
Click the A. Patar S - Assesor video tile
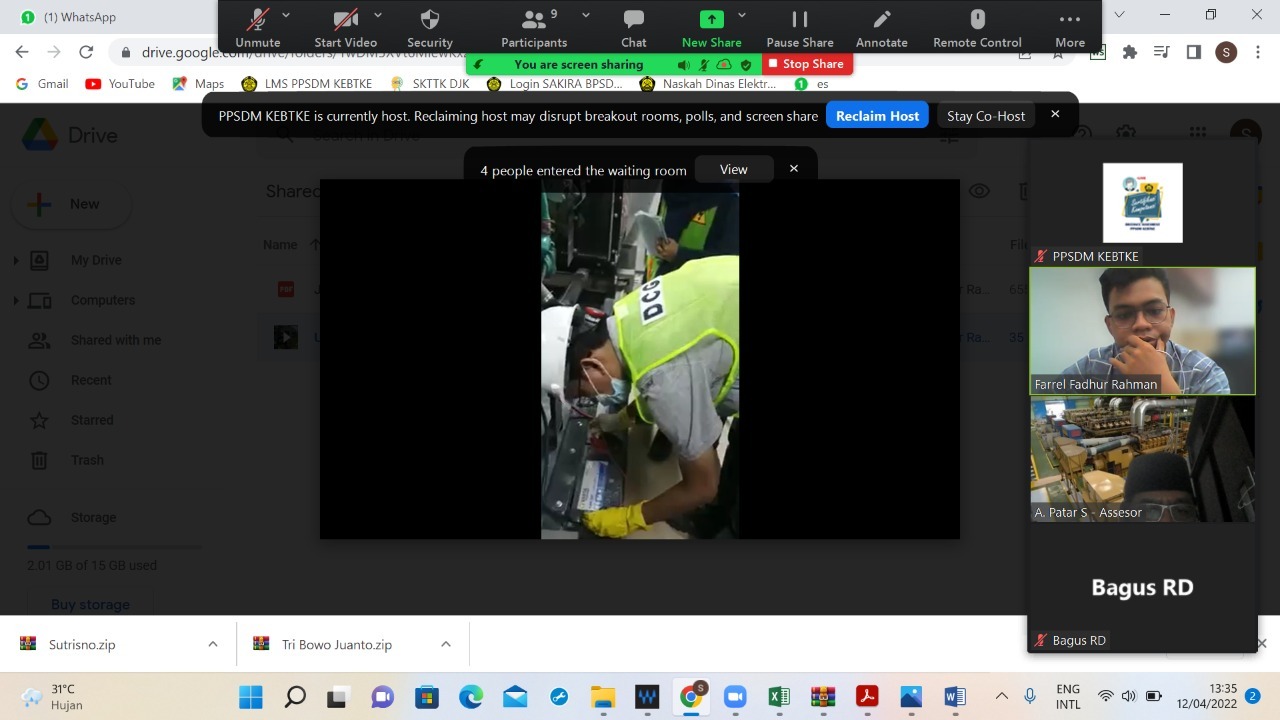pyautogui.click(x=1142, y=459)
